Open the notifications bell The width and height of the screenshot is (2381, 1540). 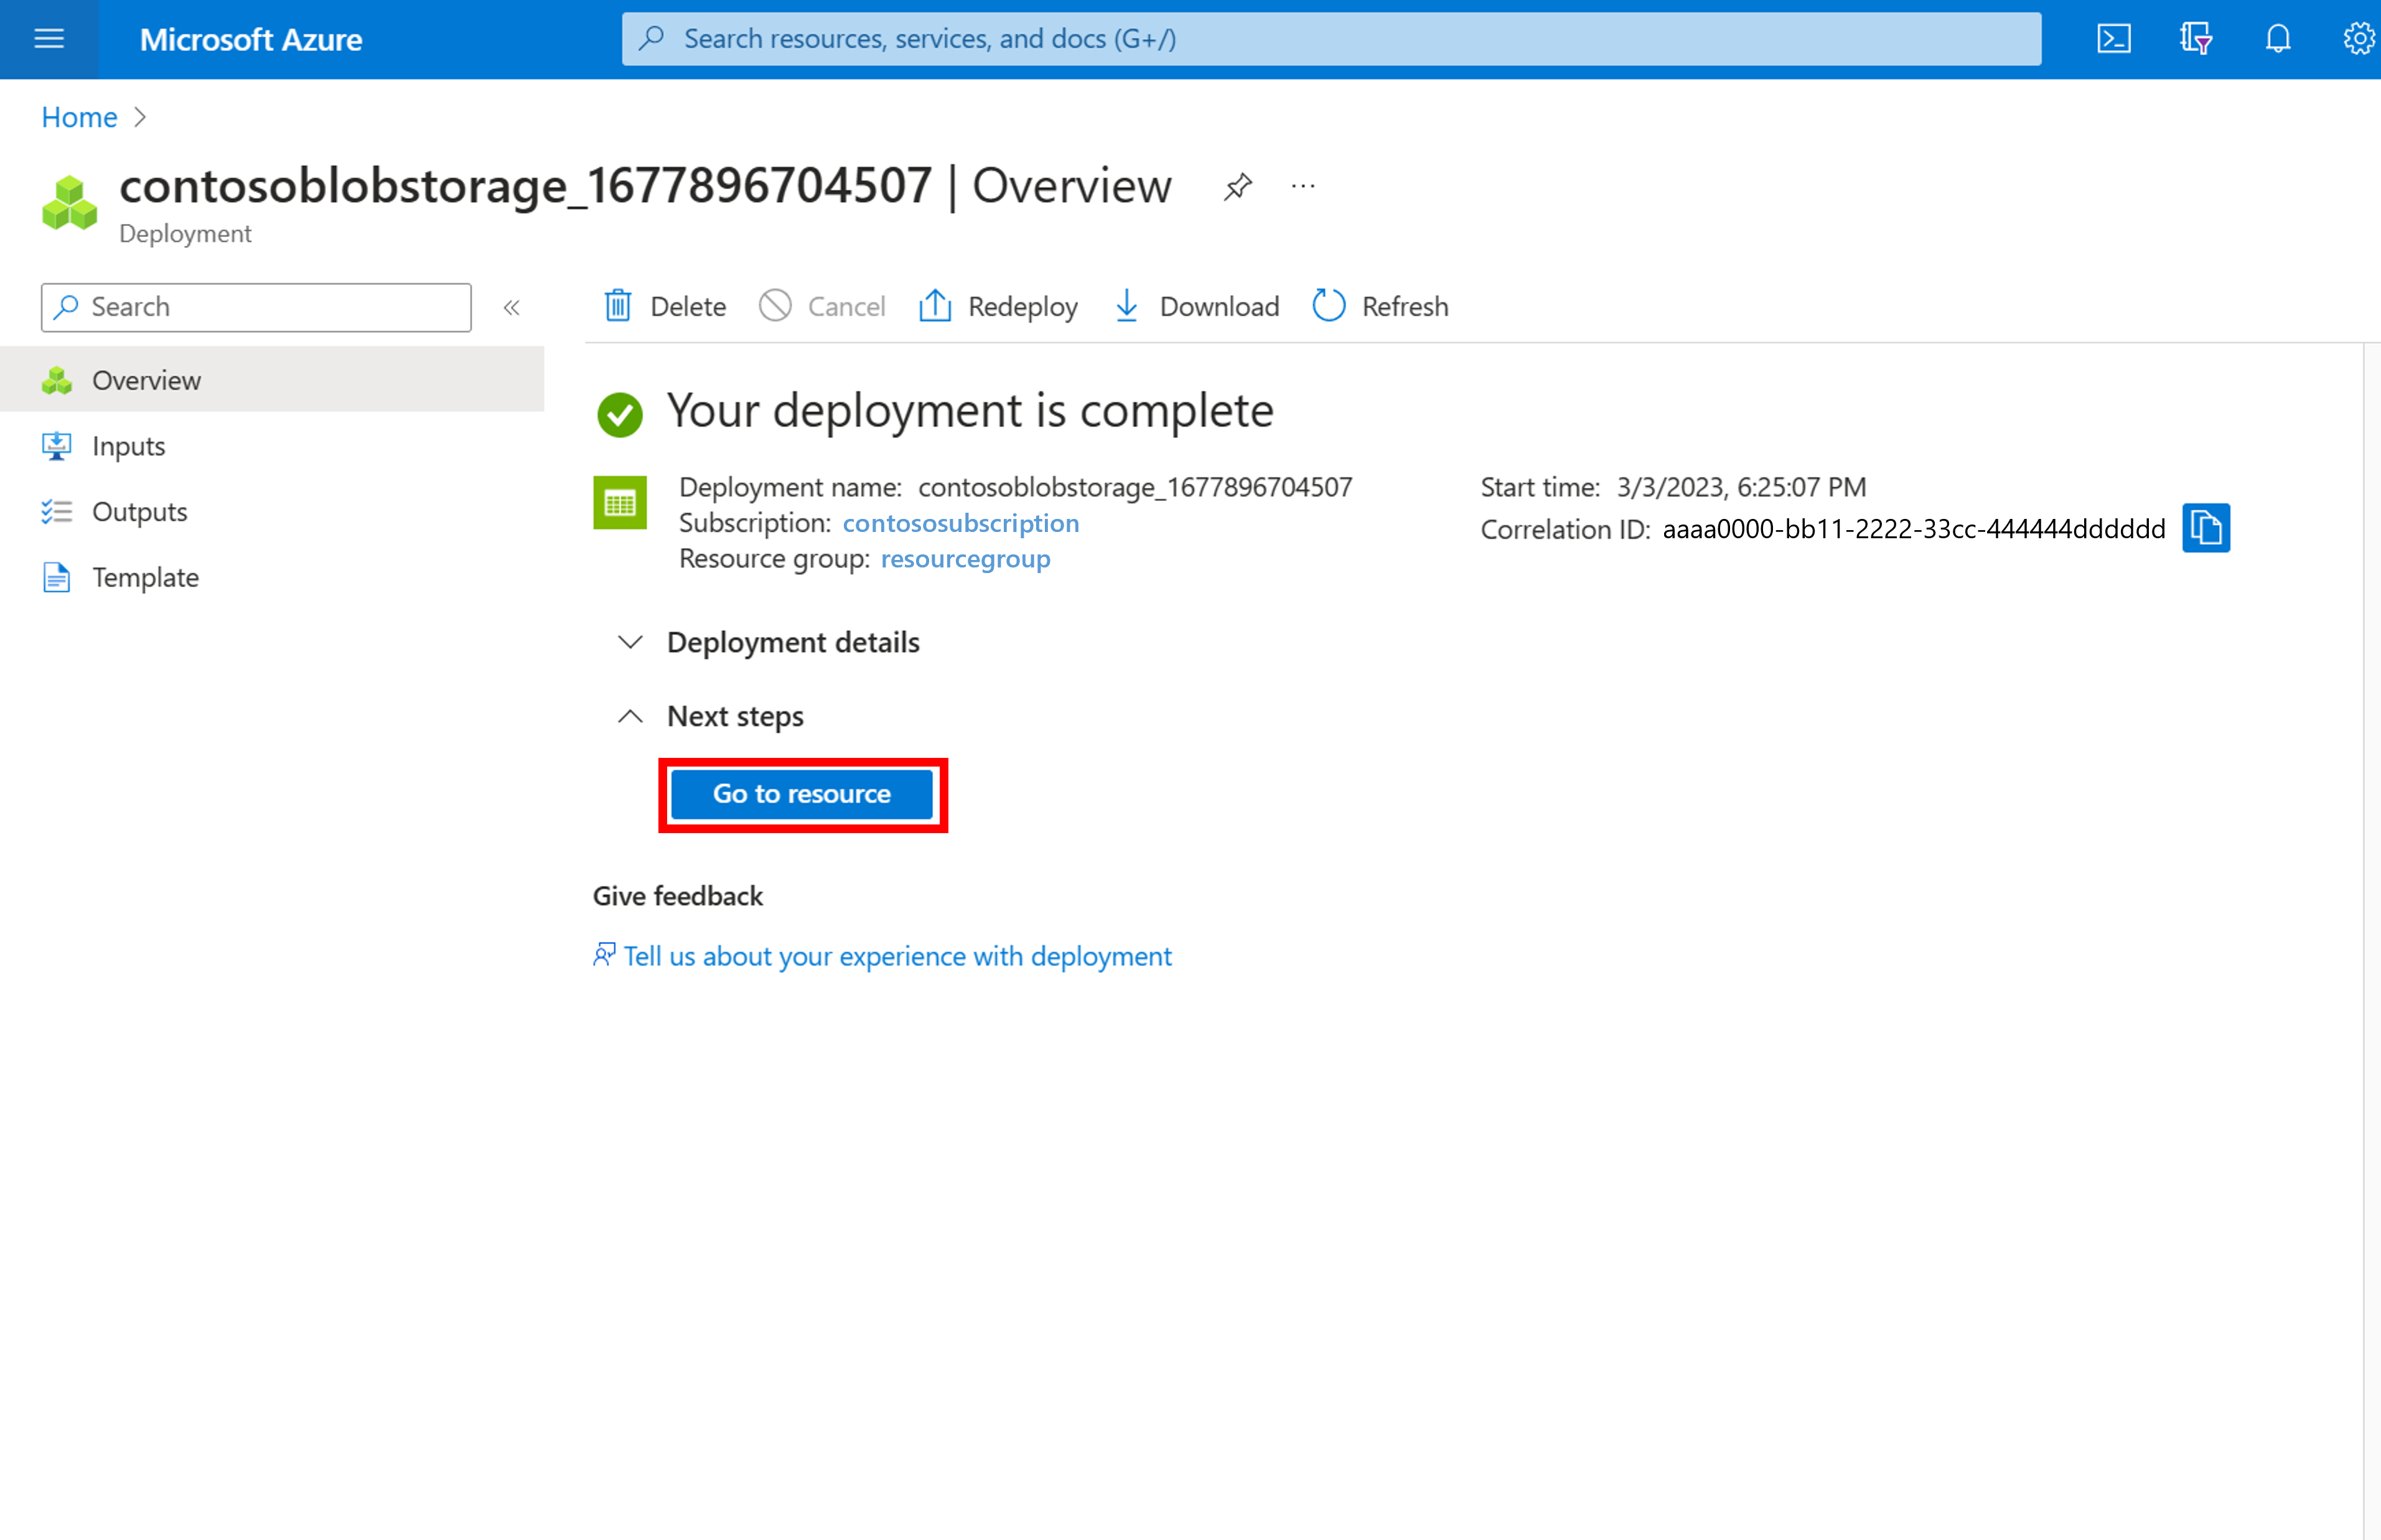2277,39
